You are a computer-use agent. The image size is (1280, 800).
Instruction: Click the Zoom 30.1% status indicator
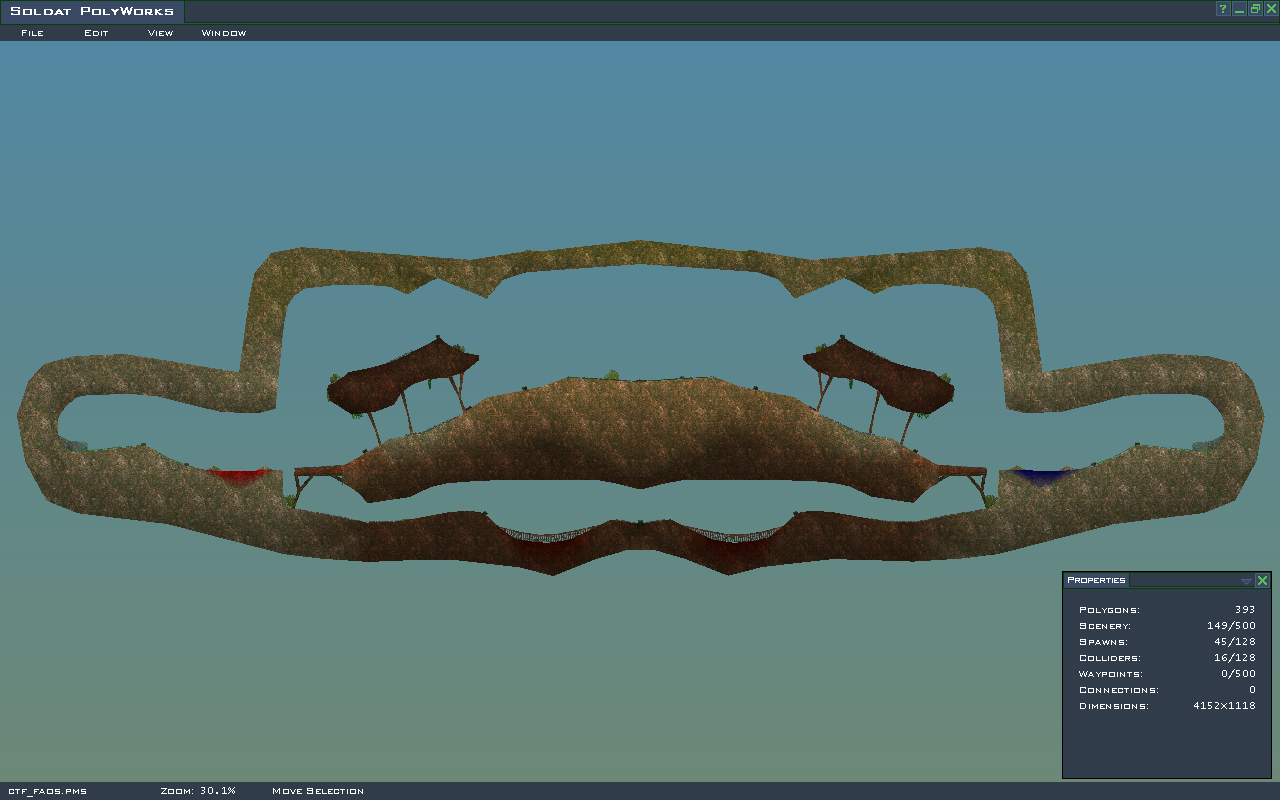point(198,791)
